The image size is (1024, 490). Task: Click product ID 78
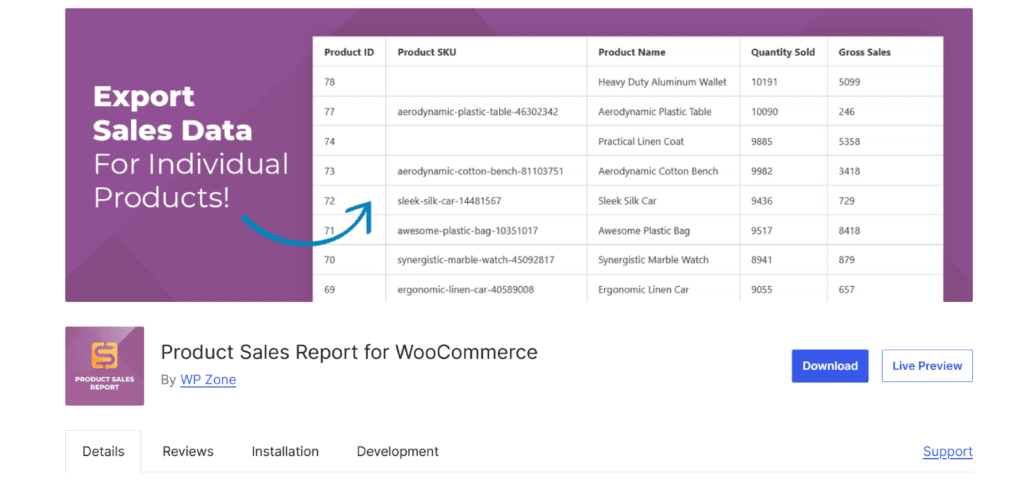pyautogui.click(x=330, y=82)
